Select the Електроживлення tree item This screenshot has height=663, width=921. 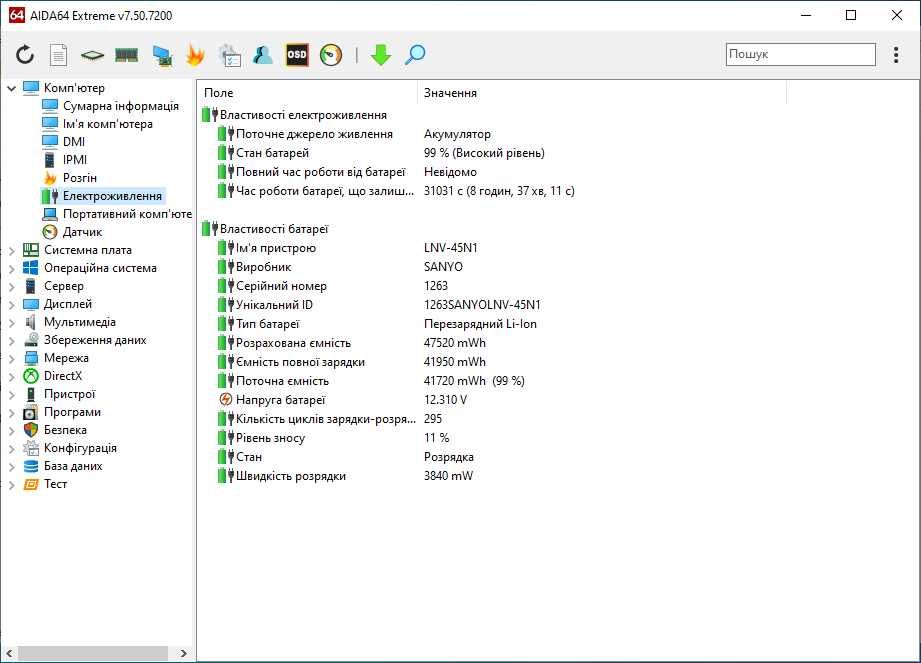[112, 196]
